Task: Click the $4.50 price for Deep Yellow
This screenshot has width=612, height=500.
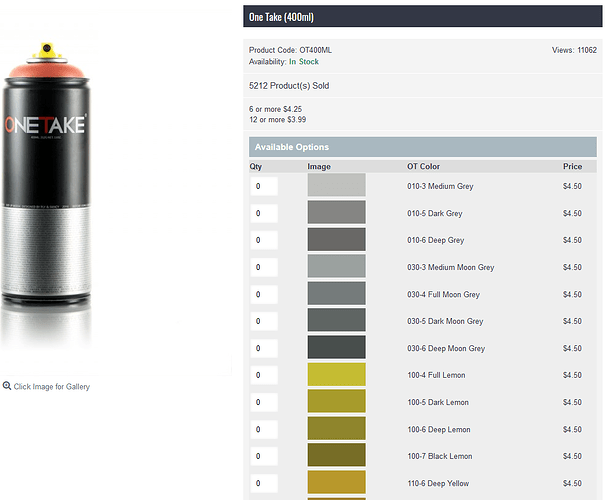Action: pyautogui.click(x=572, y=483)
